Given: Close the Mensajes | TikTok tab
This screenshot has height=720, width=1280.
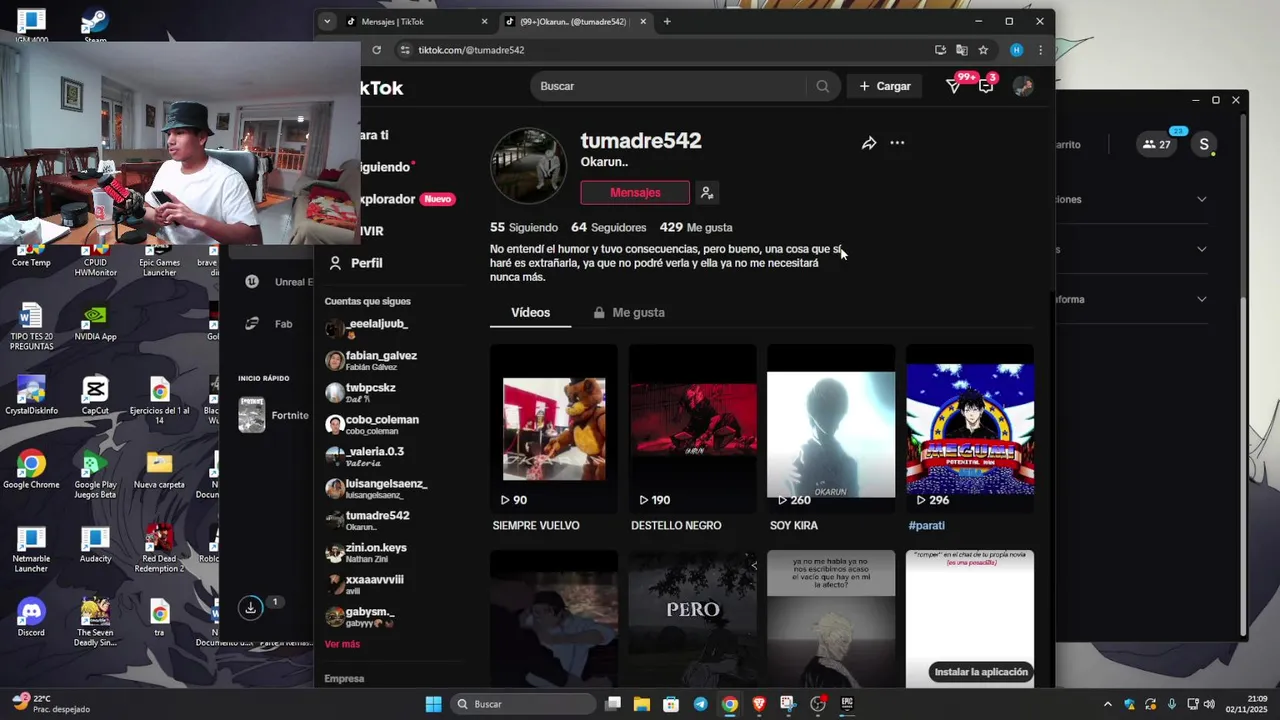Looking at the screenshot, I should (x=485, y=21).
